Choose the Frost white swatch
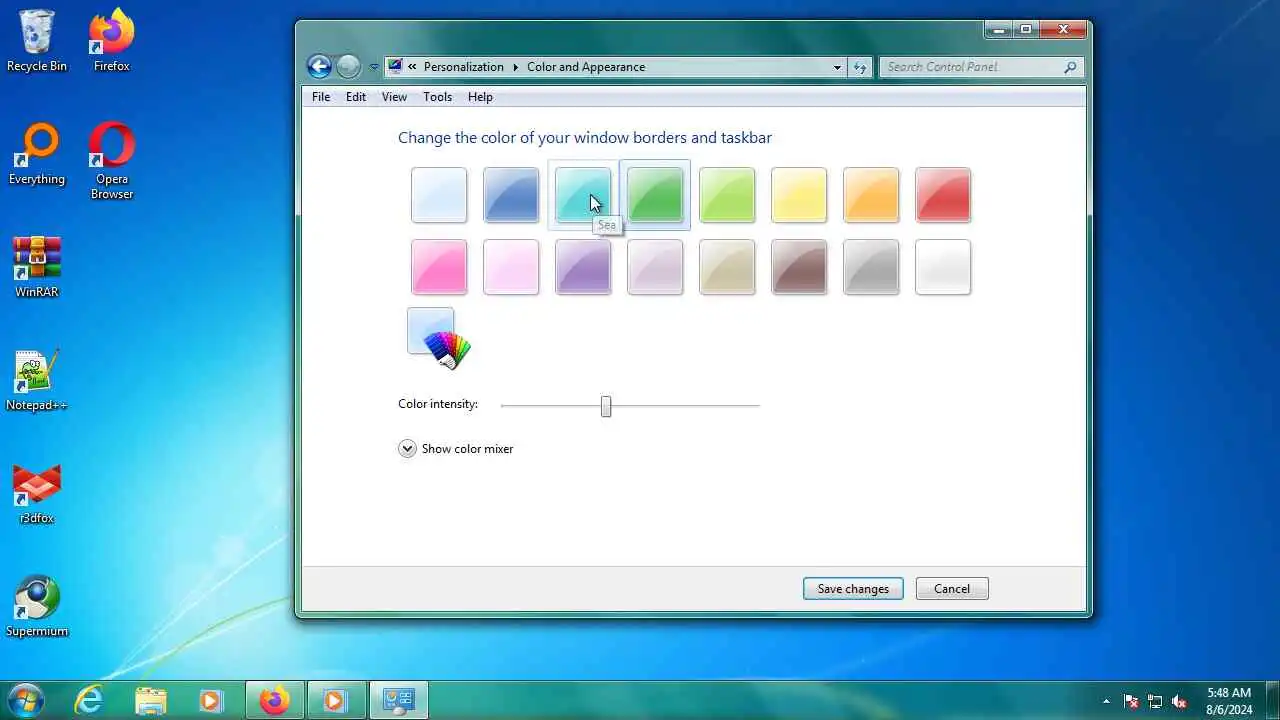Viewport: 1280px width, 720px height. tap(943, 267)
